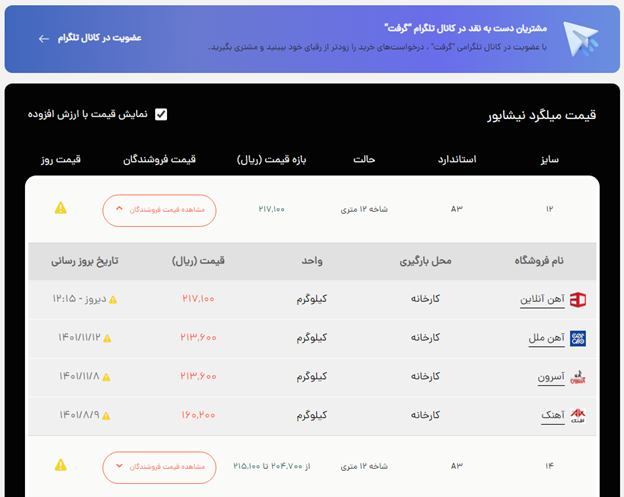Click the آهنک store logo
This screenshot has width=624, height=497.
pos(577,415)
